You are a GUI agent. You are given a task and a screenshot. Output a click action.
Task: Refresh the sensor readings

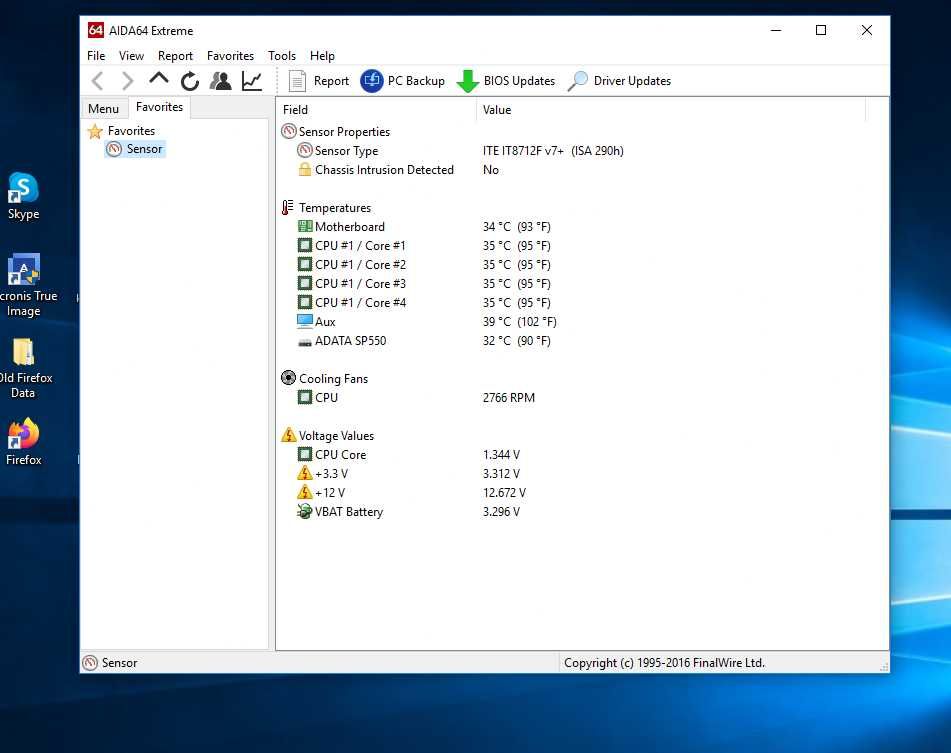(x=190, y=81)
